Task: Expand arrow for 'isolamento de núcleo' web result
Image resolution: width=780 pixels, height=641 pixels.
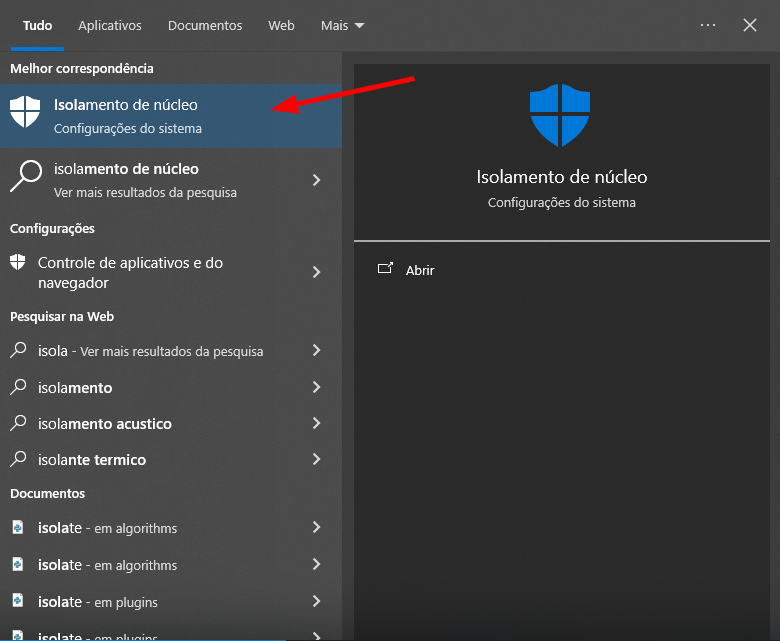Action: pyautogui.click(x=316, y=180)
